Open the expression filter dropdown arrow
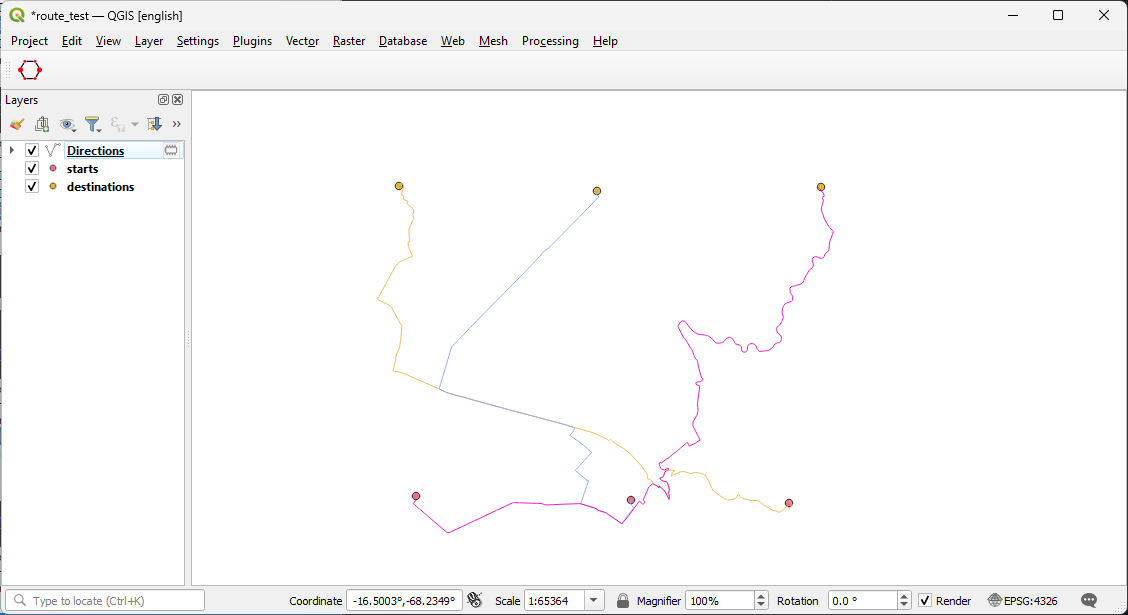The width and height of the screenshot is (1128, 615). [135, 124]
